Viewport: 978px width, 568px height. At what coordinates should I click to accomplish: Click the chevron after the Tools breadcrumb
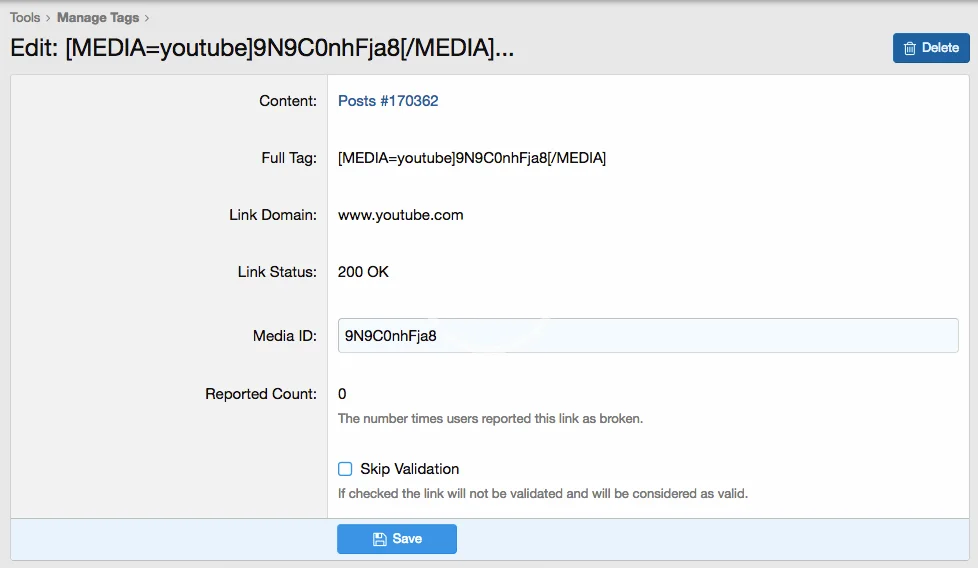tap(48, 18)
